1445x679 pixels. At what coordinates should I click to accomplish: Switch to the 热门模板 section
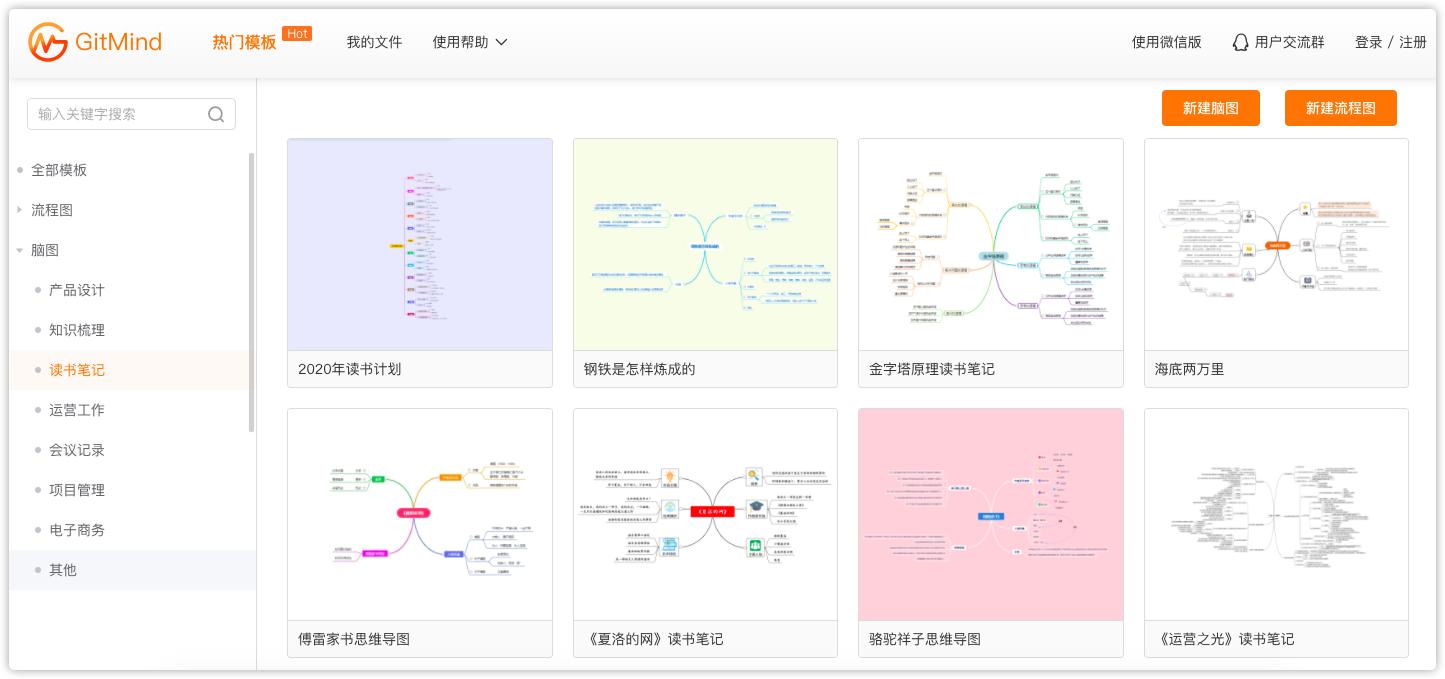point(246,42)
